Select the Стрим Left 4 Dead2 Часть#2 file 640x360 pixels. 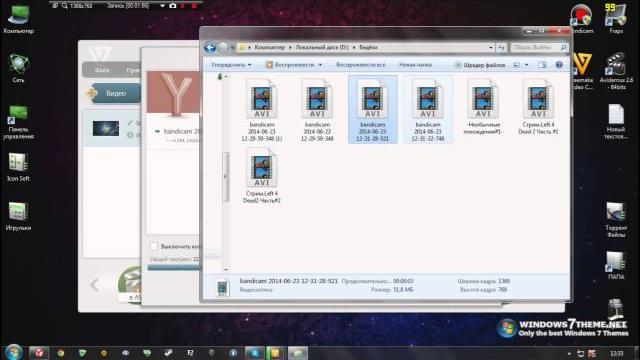(262, 176)
